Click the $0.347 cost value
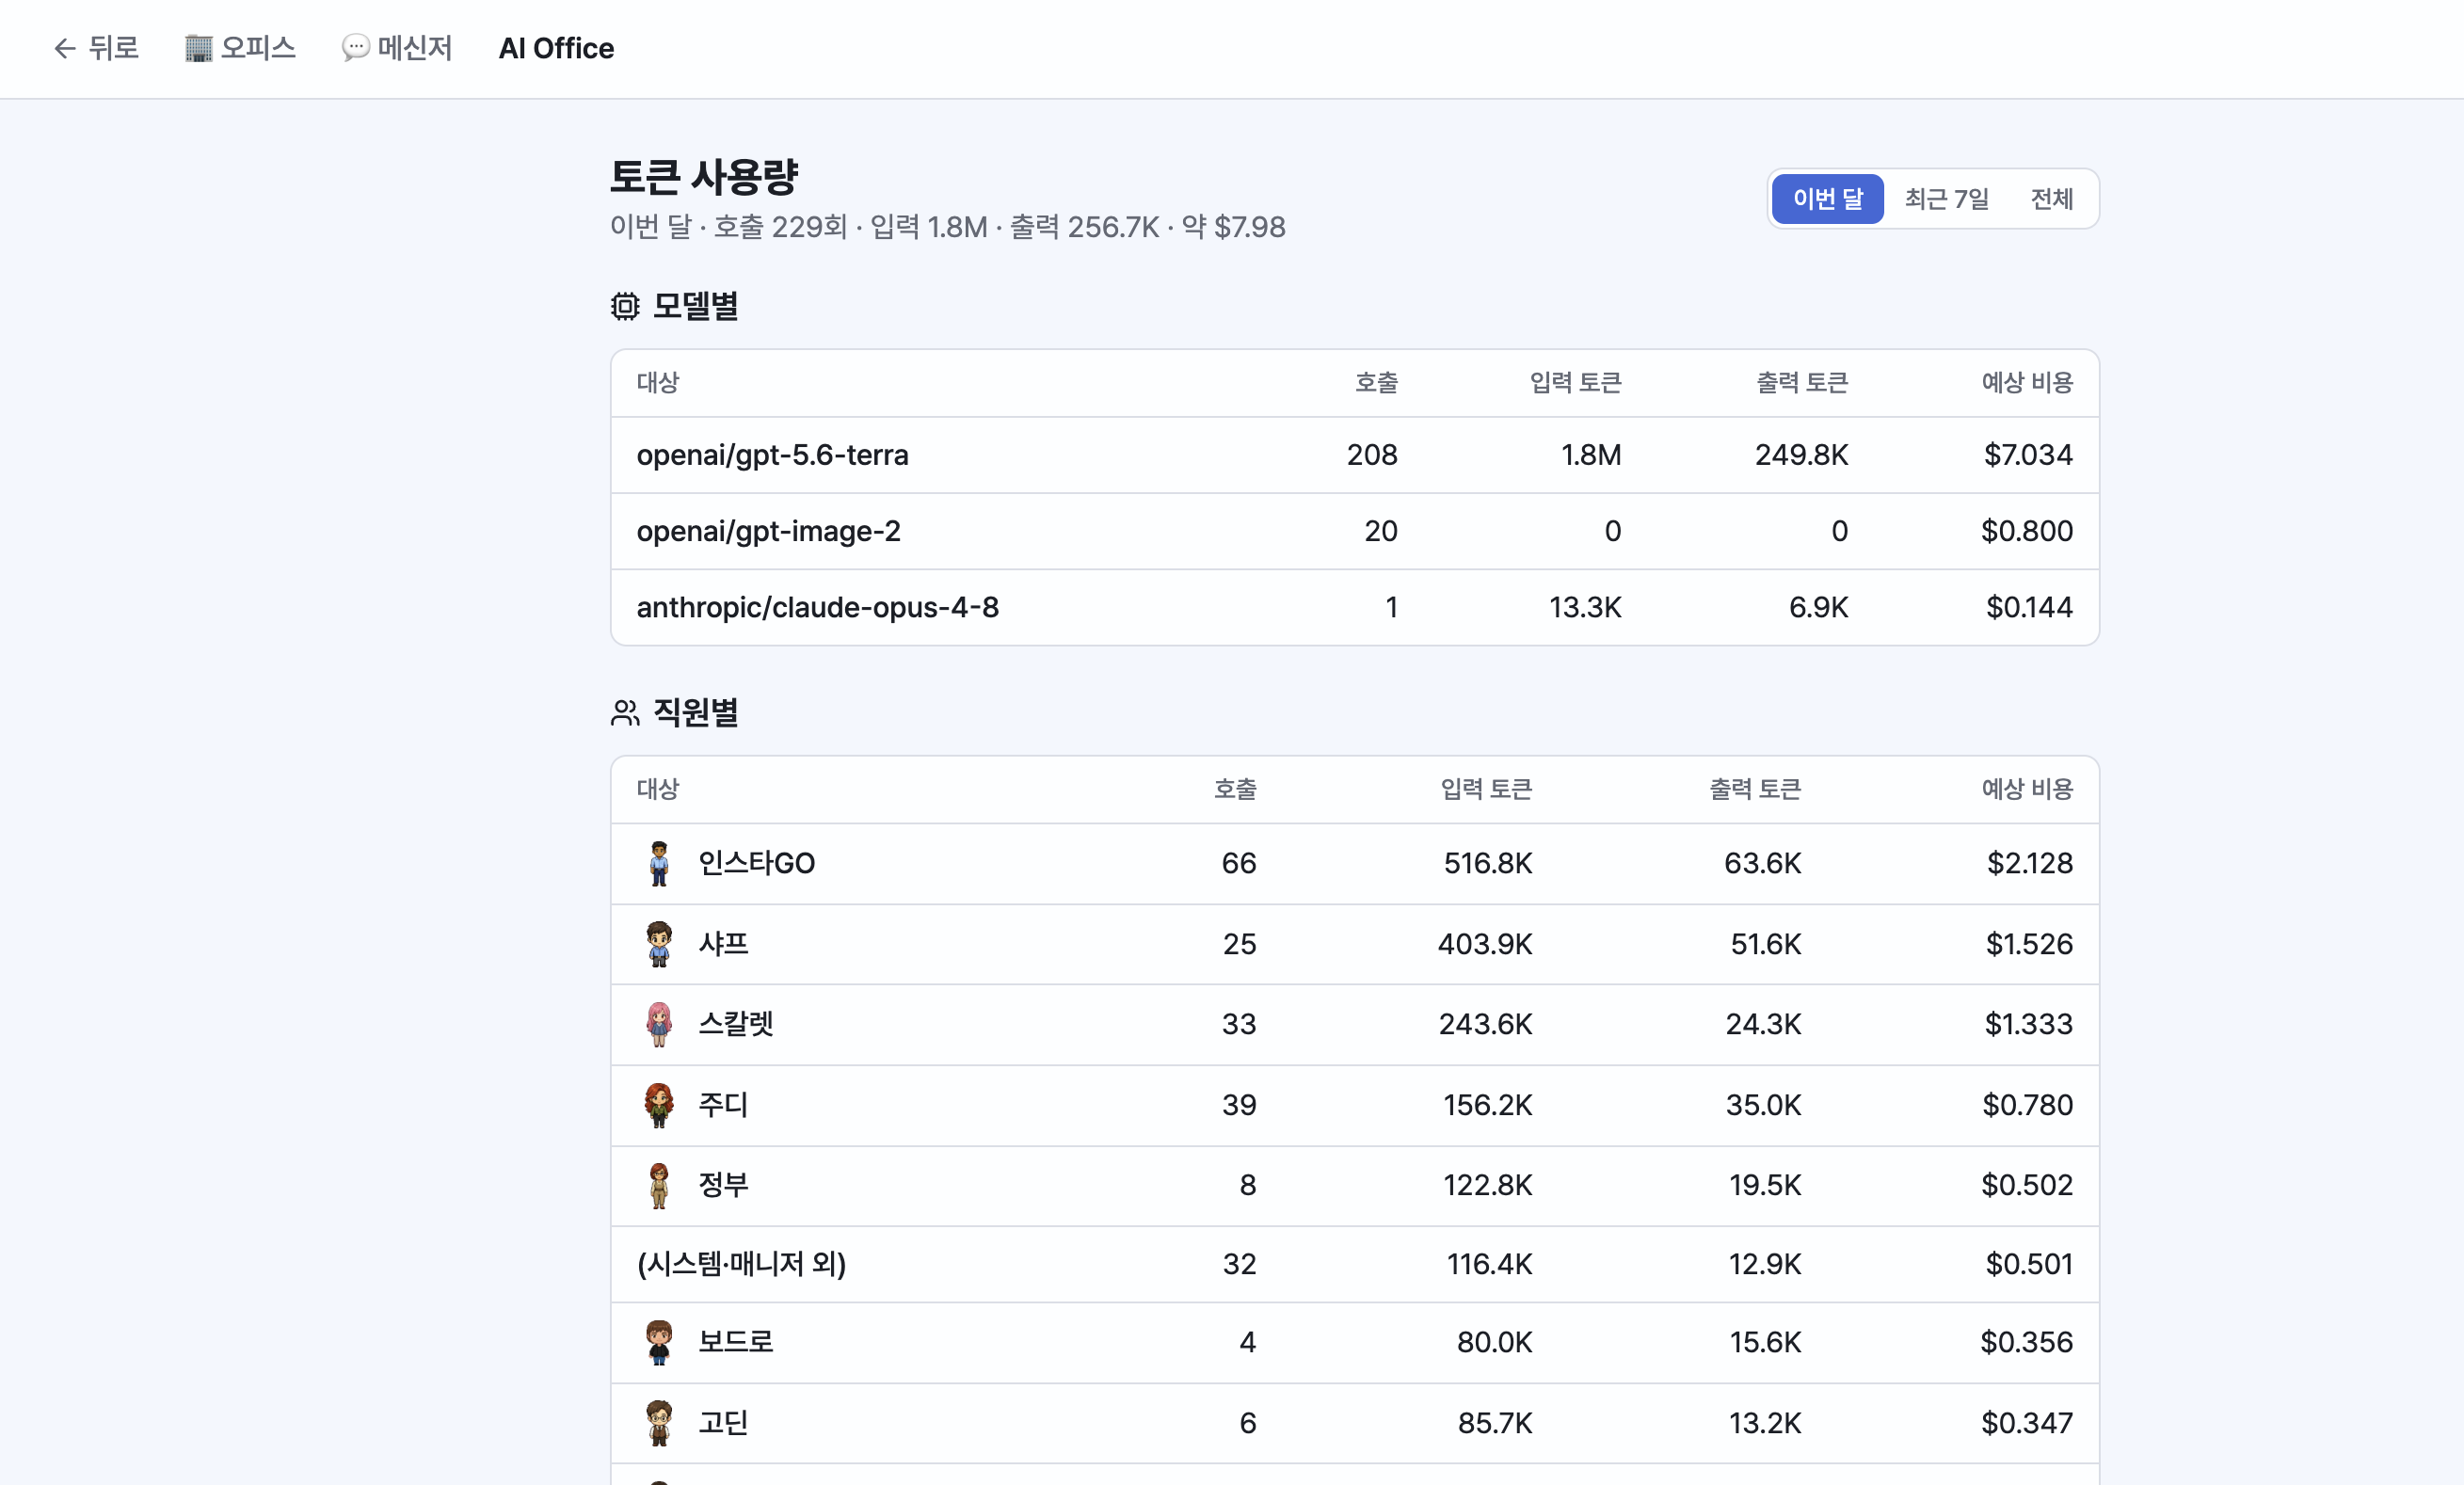The width and height of the screenshot is (2464, 1485). click(2028, 1423)
